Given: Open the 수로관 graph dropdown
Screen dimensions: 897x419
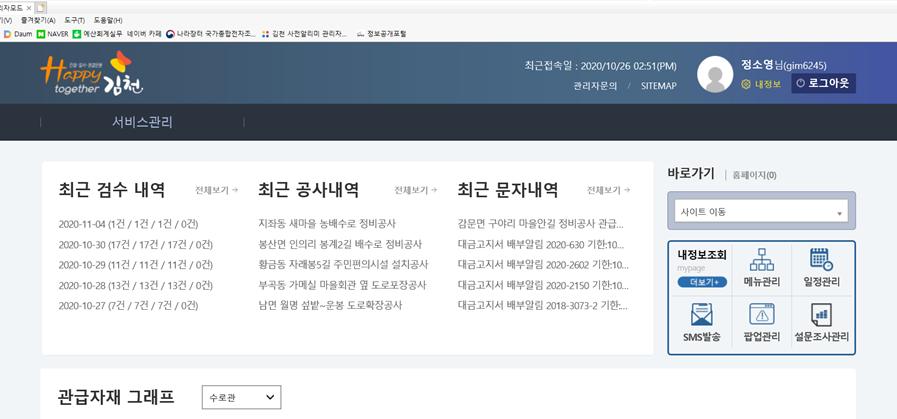Looking at the screenshot, I should tap(241, 397).
